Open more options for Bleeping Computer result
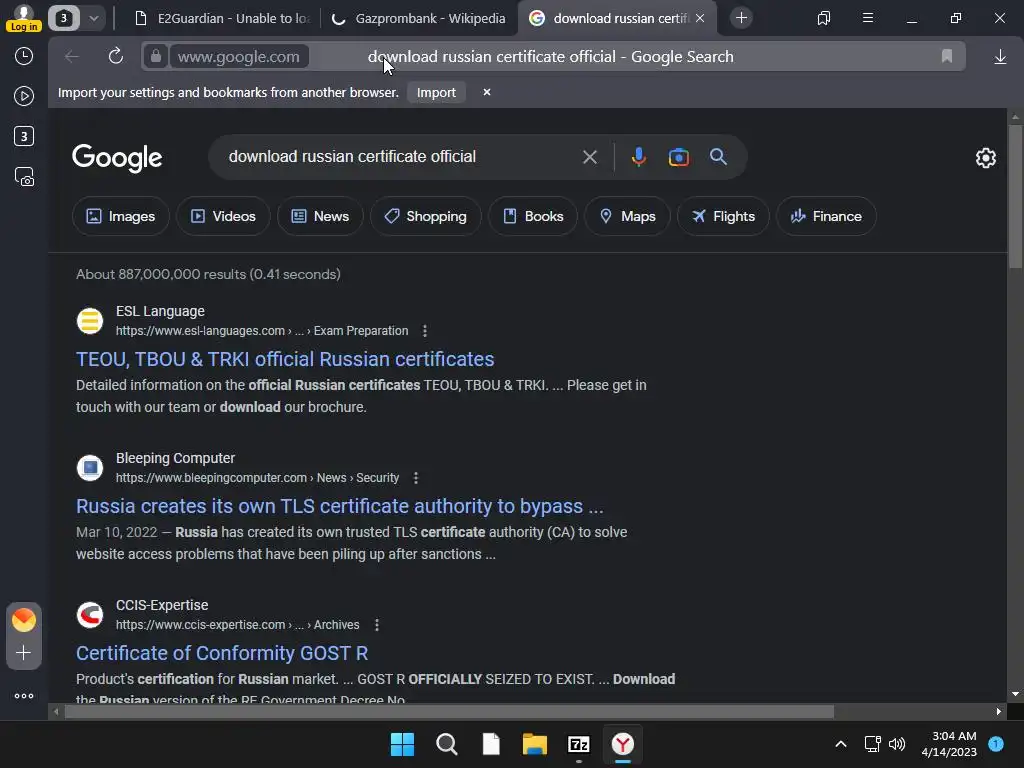The image size is (1024, 768). pos(415,478)
